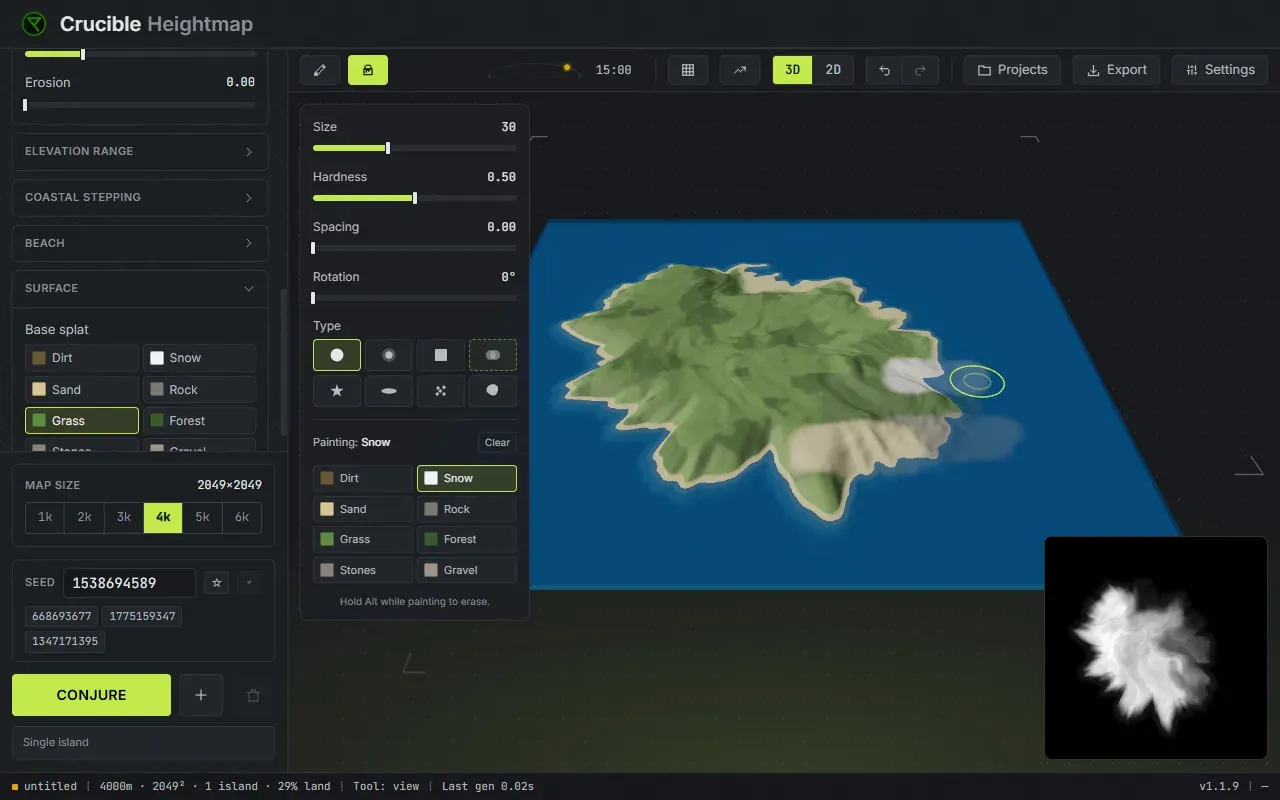The width and height of the screenshot is (1280, 800).
Task: Click the trend line chart icon
Action: [740, 70]
